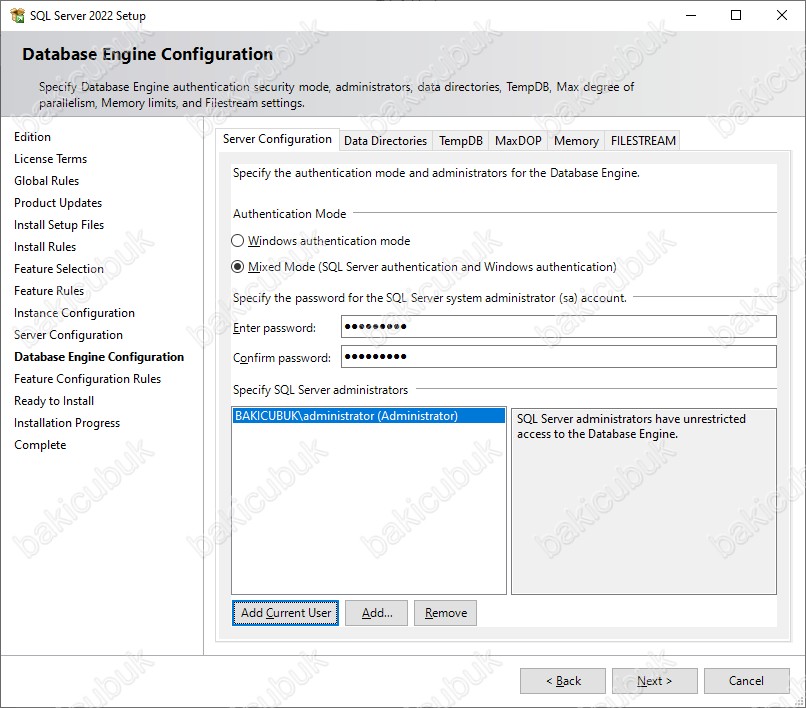Click the Confirm password field
This screenshot has width=806, height=708.
(558, 356)
